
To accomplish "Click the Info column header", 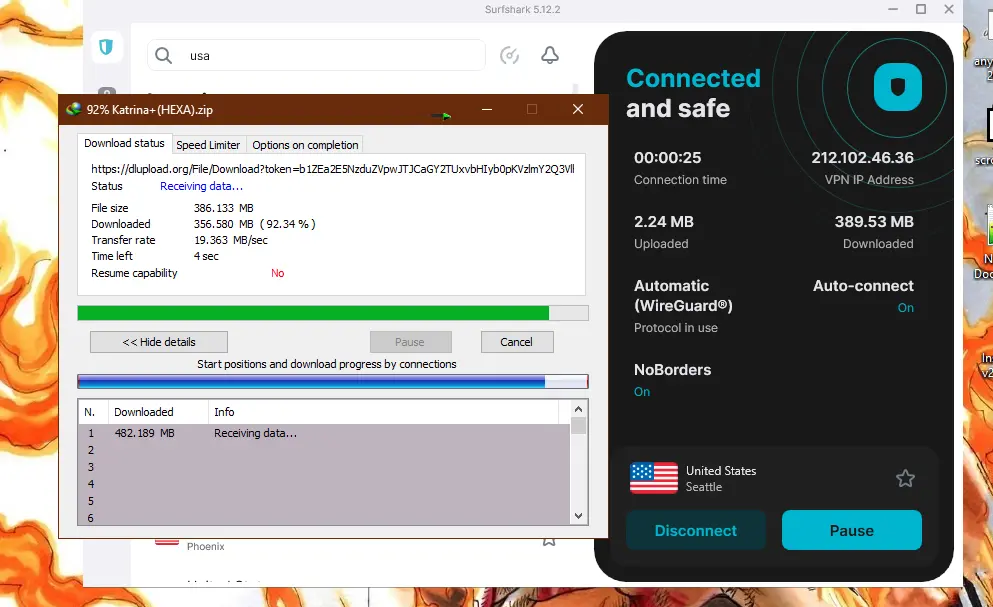I will 383,412.
